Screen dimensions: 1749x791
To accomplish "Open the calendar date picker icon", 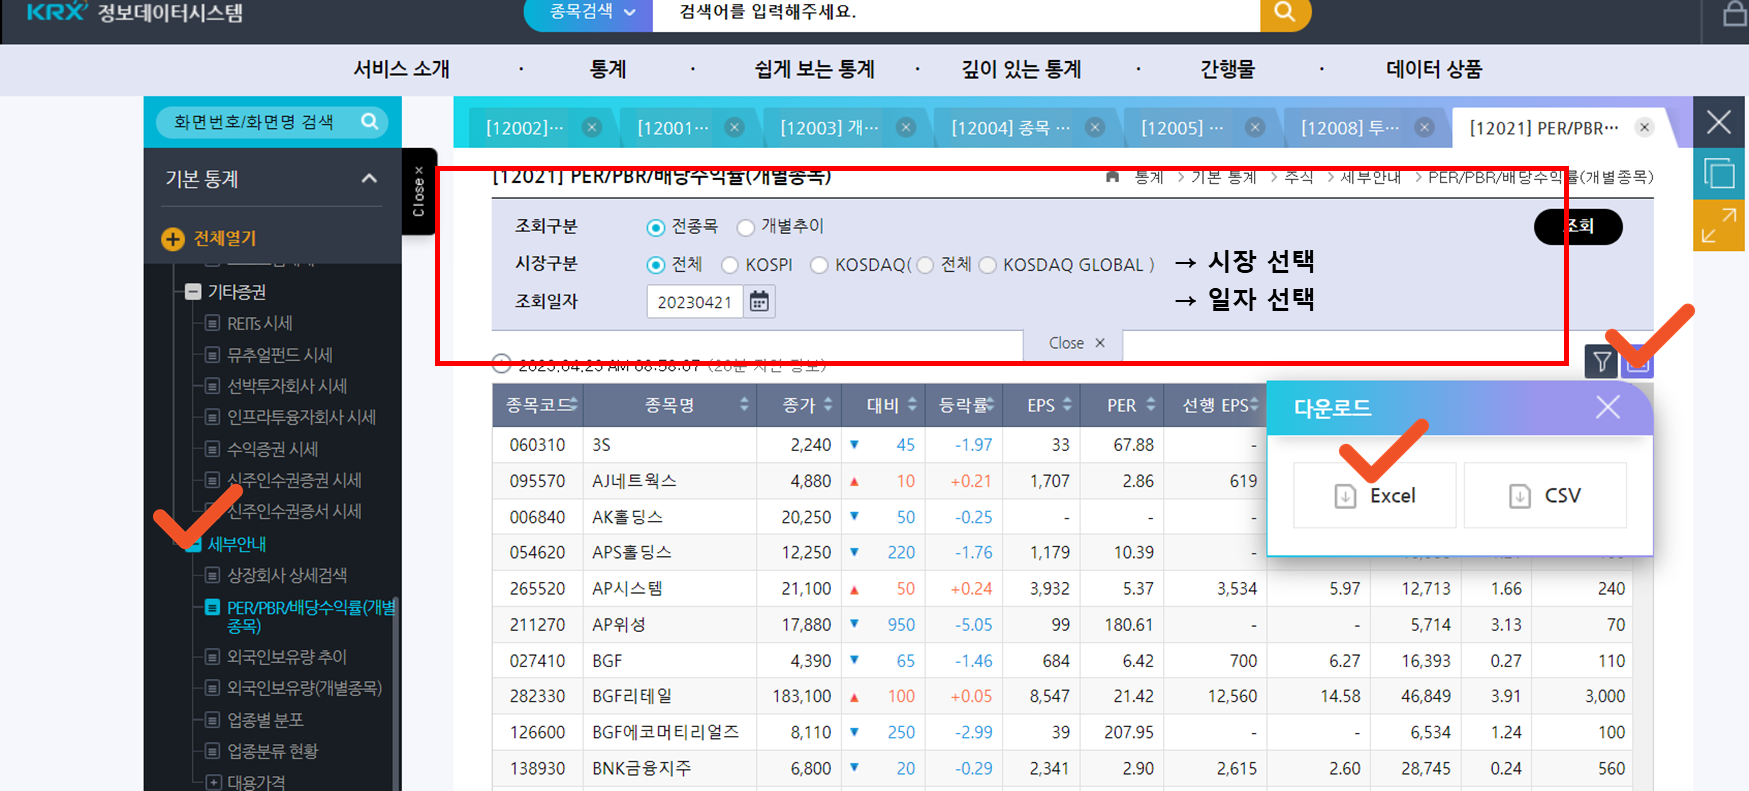I will click(x=759, y=301).
